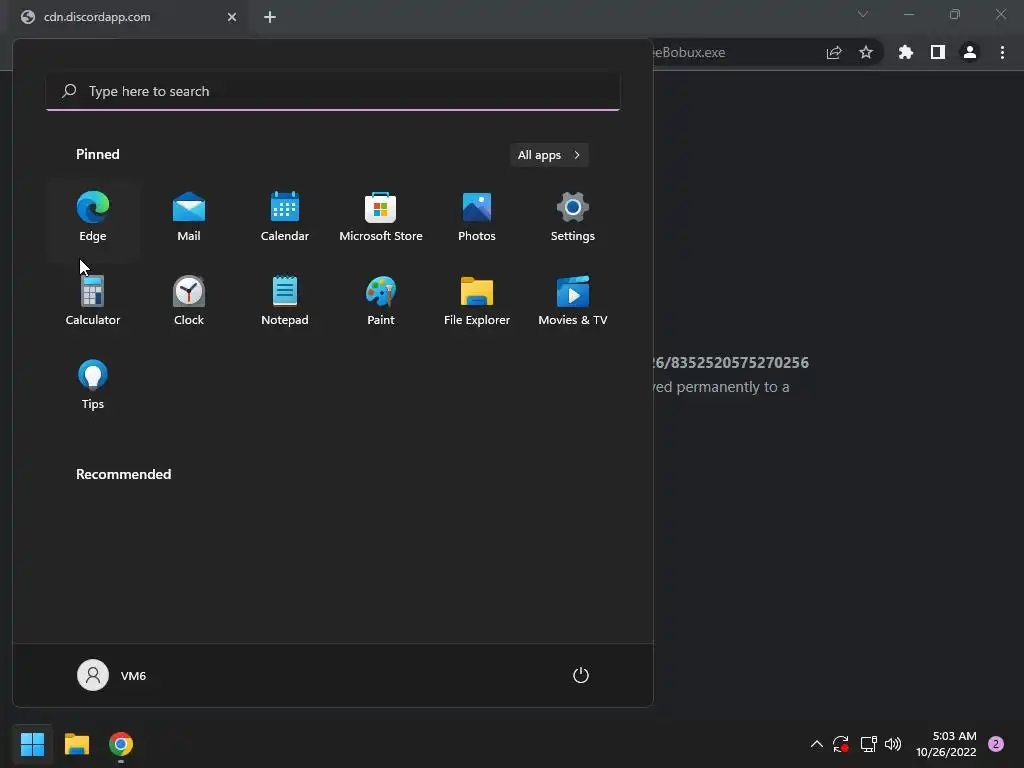The image size is (1024, 768).
Task: Open the Calculator app
Action: pos(93,302)
